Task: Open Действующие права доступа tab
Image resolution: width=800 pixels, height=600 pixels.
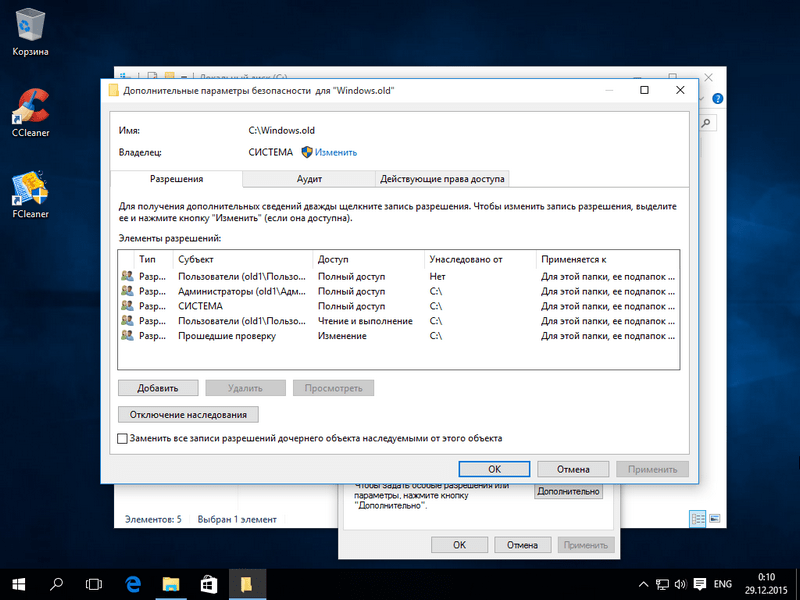Action: pos(442,179)
